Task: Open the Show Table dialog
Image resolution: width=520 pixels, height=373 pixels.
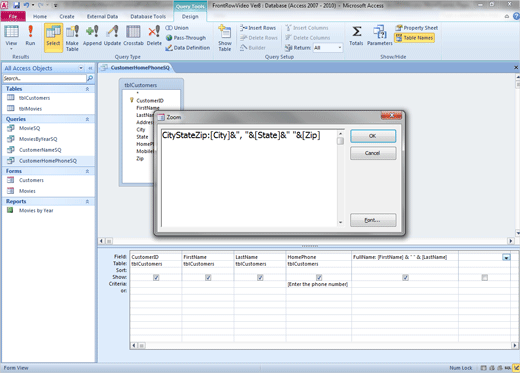Action: pyautogui.click(x=225, y=38)
